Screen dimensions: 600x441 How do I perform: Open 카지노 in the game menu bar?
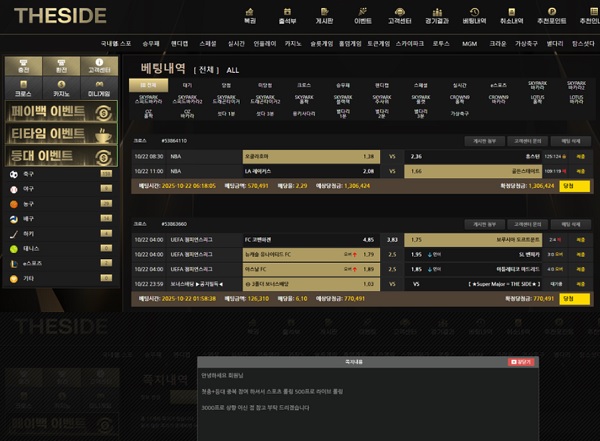(x=293, y=45)
